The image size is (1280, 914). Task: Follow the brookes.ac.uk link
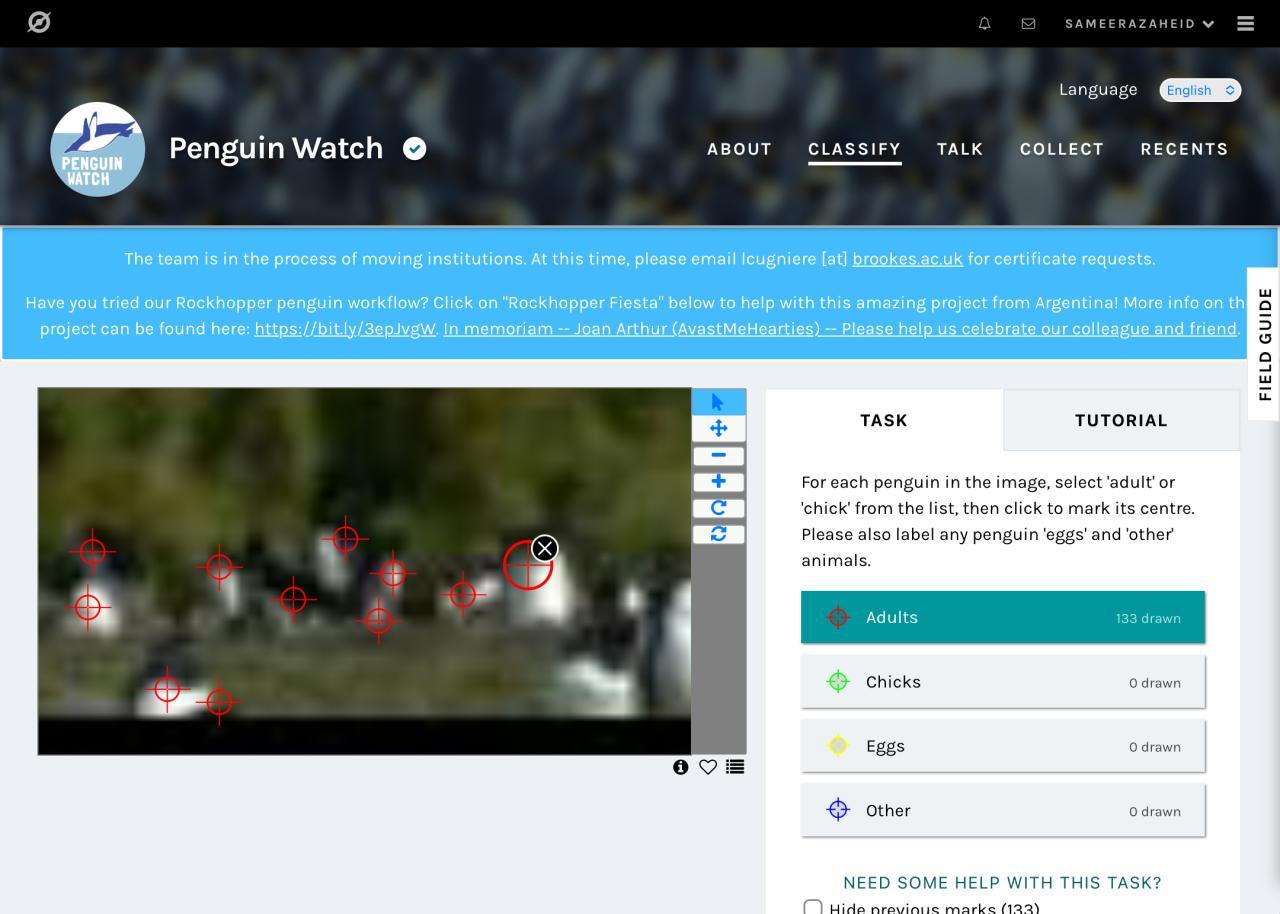click(907, 259)
